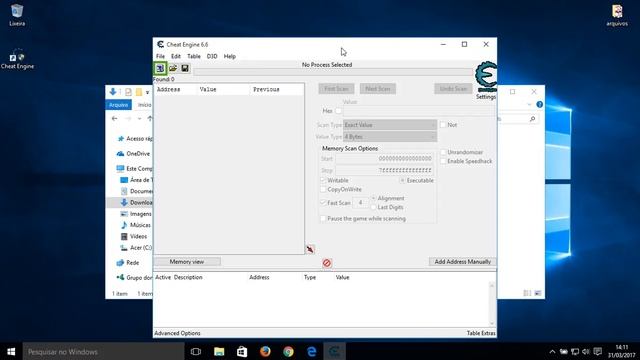Launch Firefox from the taskbar
640x360 pixels.
pyautogui.click(x=265, y=351)
